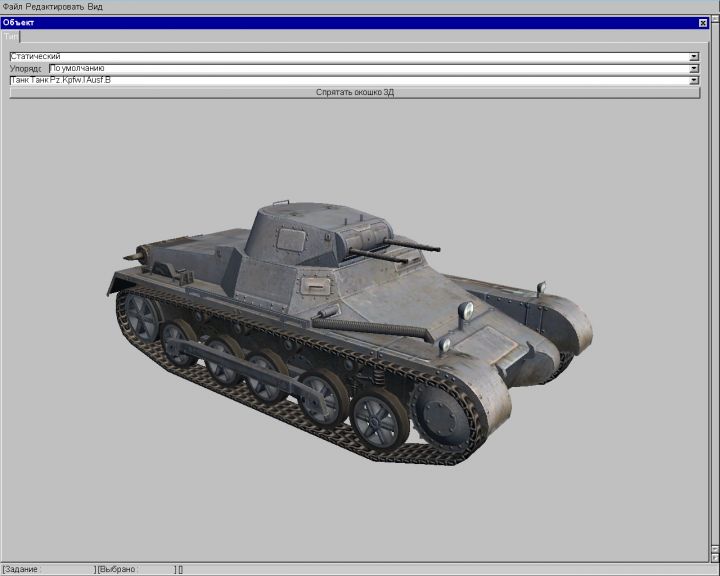Switch to the Тип tab
The width and height of the screenshot is (720, 576).
[11, 36]
